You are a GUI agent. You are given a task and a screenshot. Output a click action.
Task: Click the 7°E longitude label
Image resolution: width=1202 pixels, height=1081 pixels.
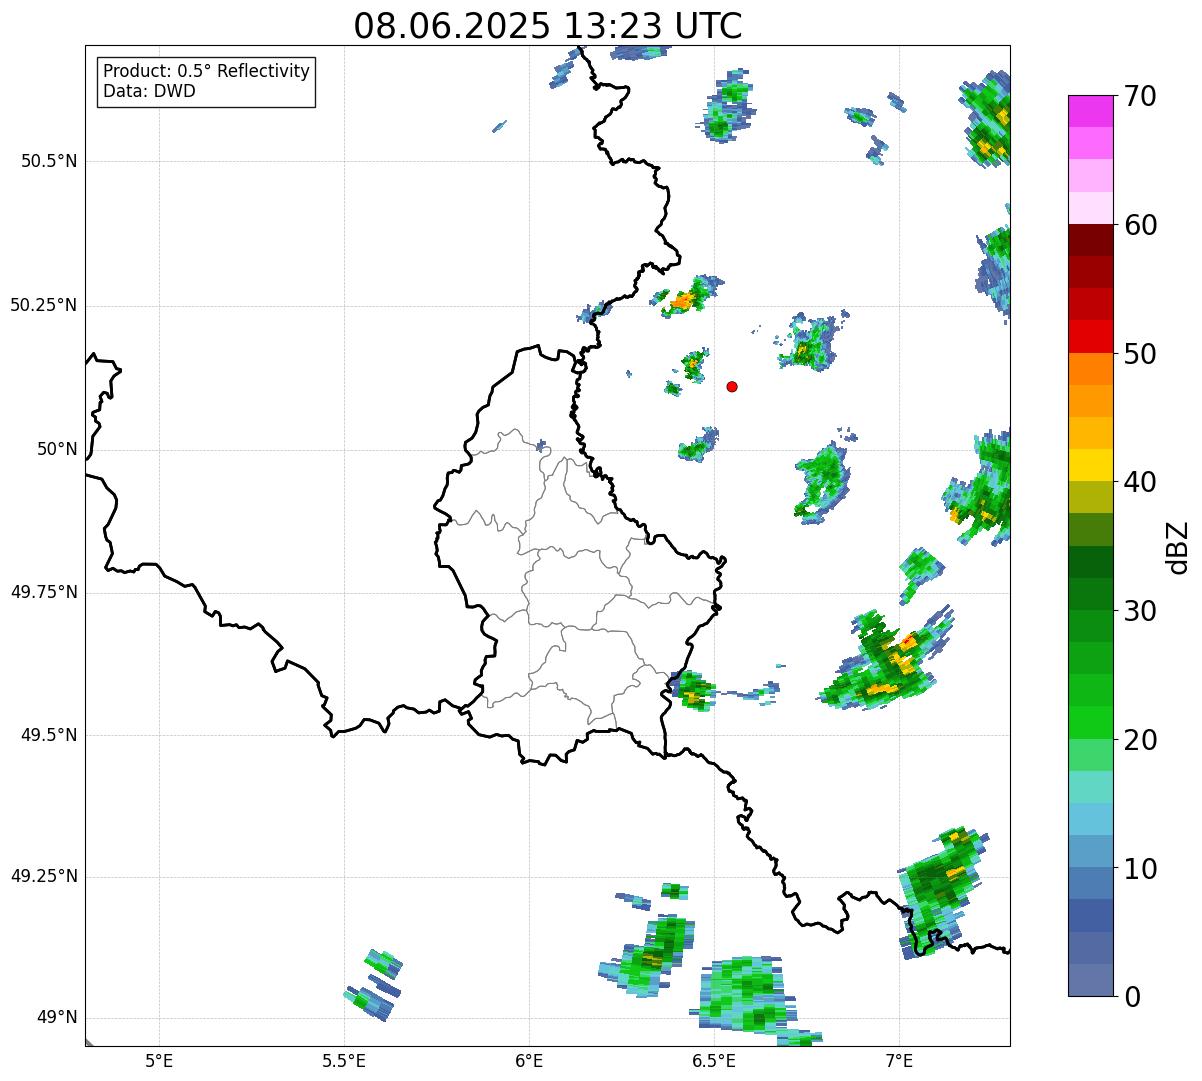pos(899,1060)
